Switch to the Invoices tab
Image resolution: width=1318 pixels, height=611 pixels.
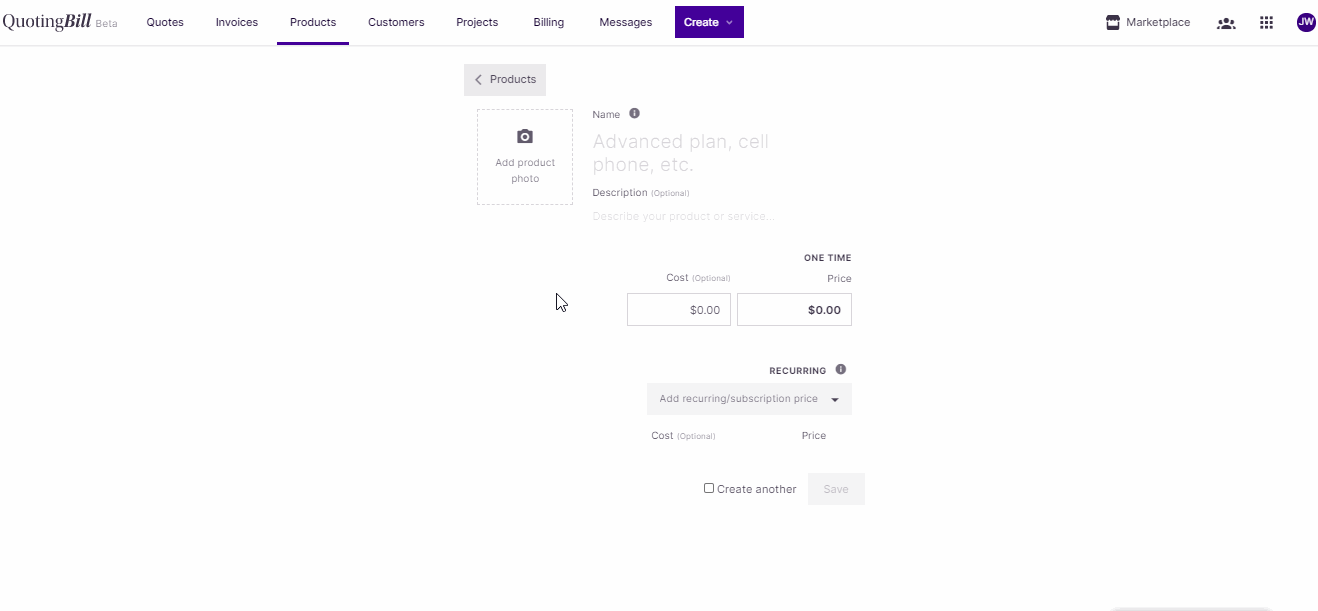pyautogui.click(x=237, y=22)
